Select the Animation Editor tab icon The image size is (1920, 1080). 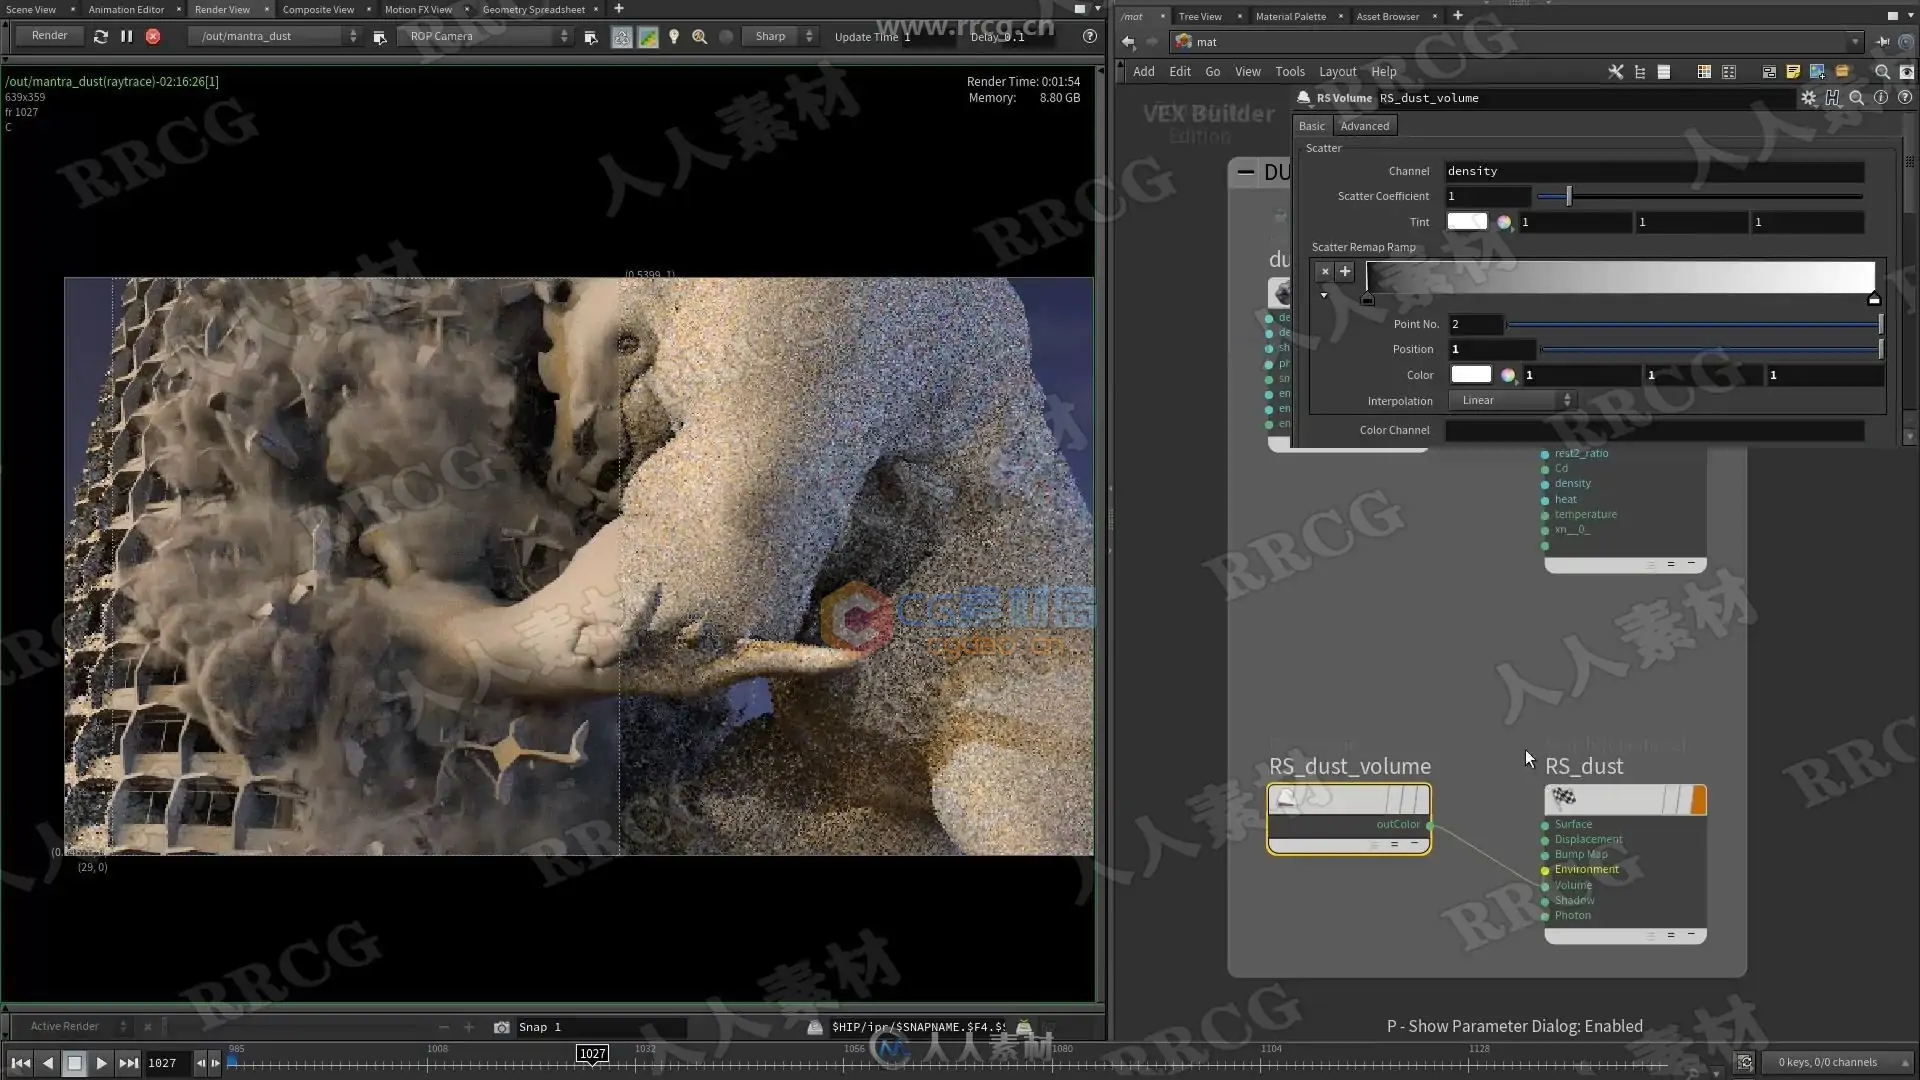[x=125, y=9]
